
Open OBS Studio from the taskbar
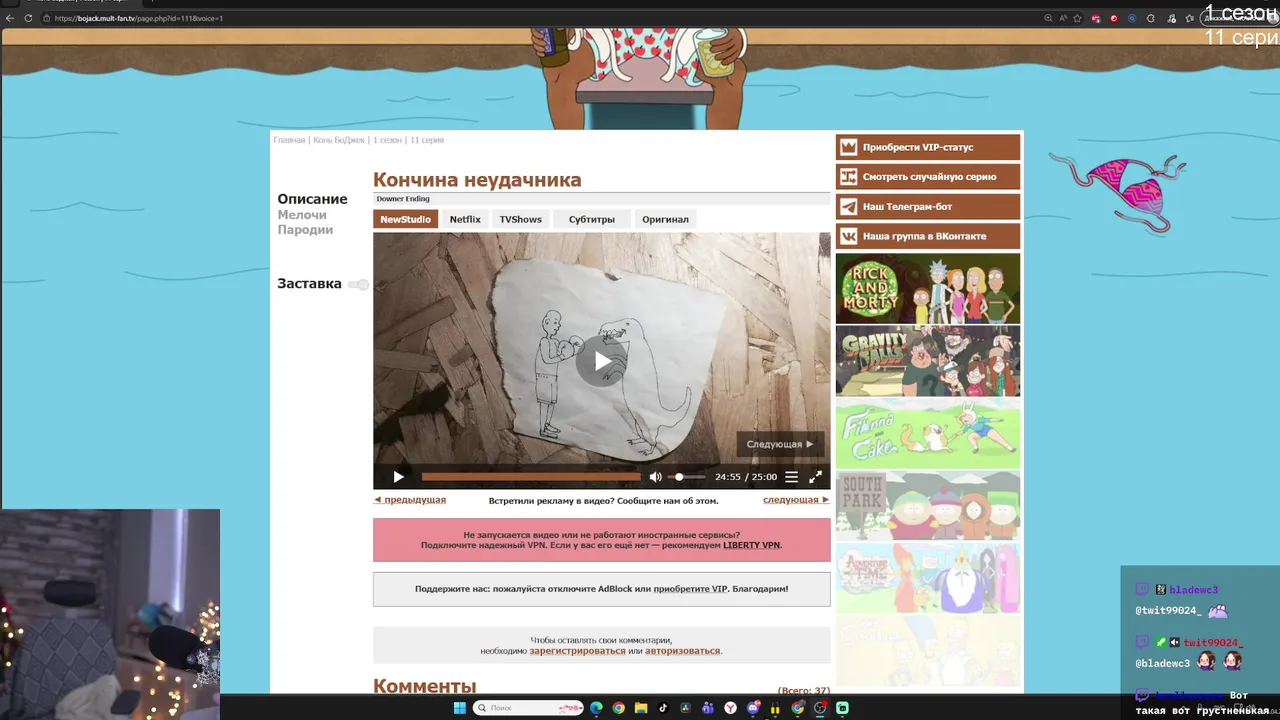click(x=821, y=708)
